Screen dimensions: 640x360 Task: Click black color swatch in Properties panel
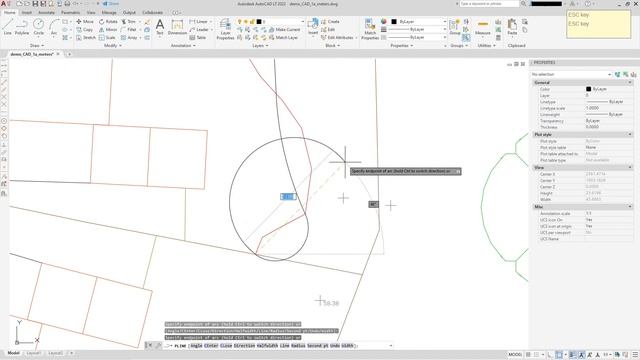[x=394, y=21]
